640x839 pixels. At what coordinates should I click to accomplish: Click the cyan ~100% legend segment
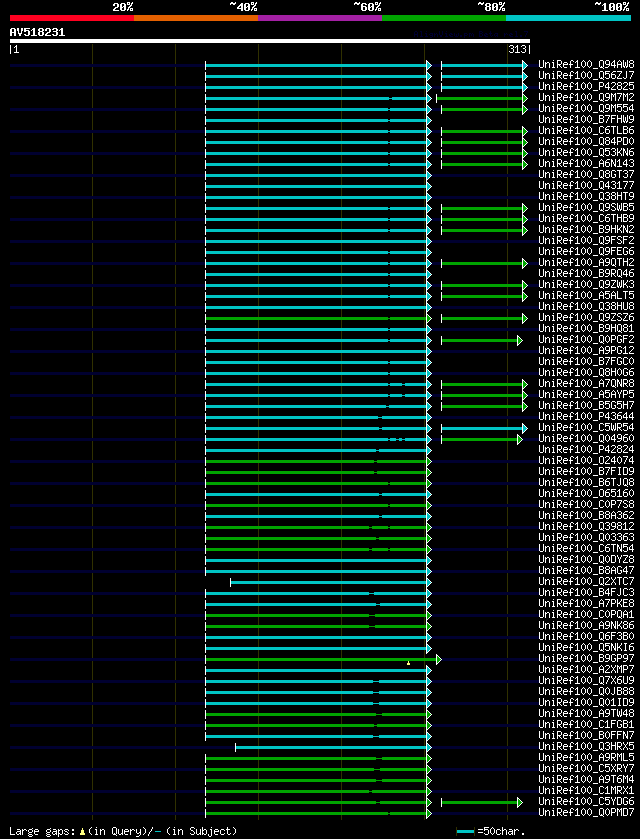(568, 18)
